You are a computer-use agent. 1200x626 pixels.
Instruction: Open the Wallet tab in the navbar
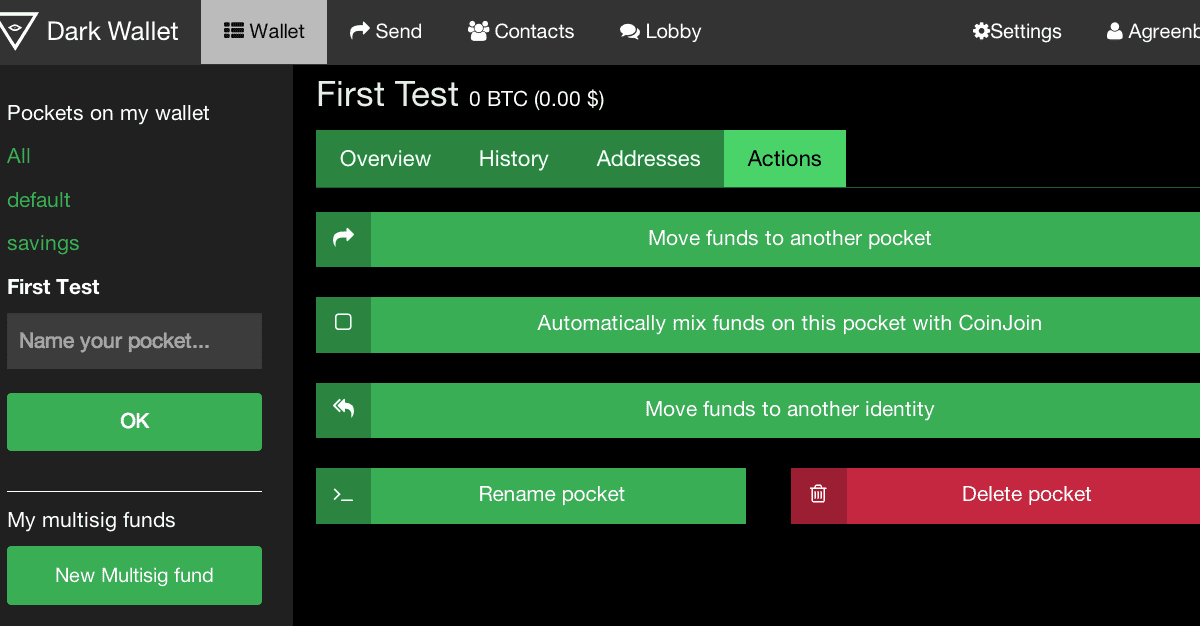(x=264, y=31)
